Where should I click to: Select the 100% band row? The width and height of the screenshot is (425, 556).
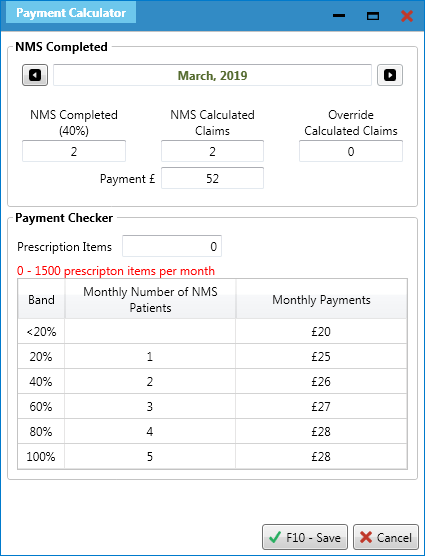pos(212,456)
